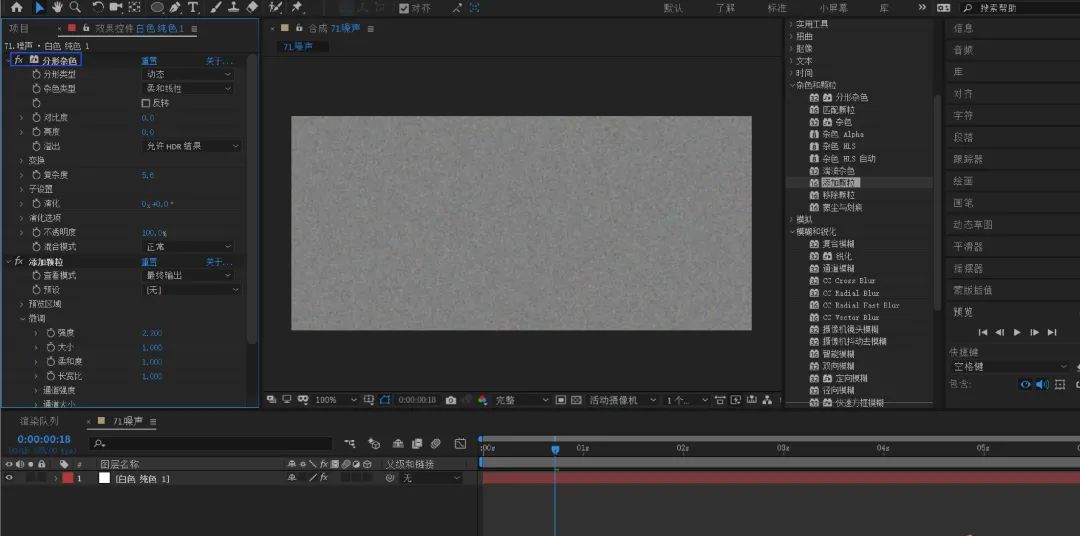Select the 标准 workspace
The height and width of the screenshot is (536, 1080).
pyautogui.click(x=777, y=8)
